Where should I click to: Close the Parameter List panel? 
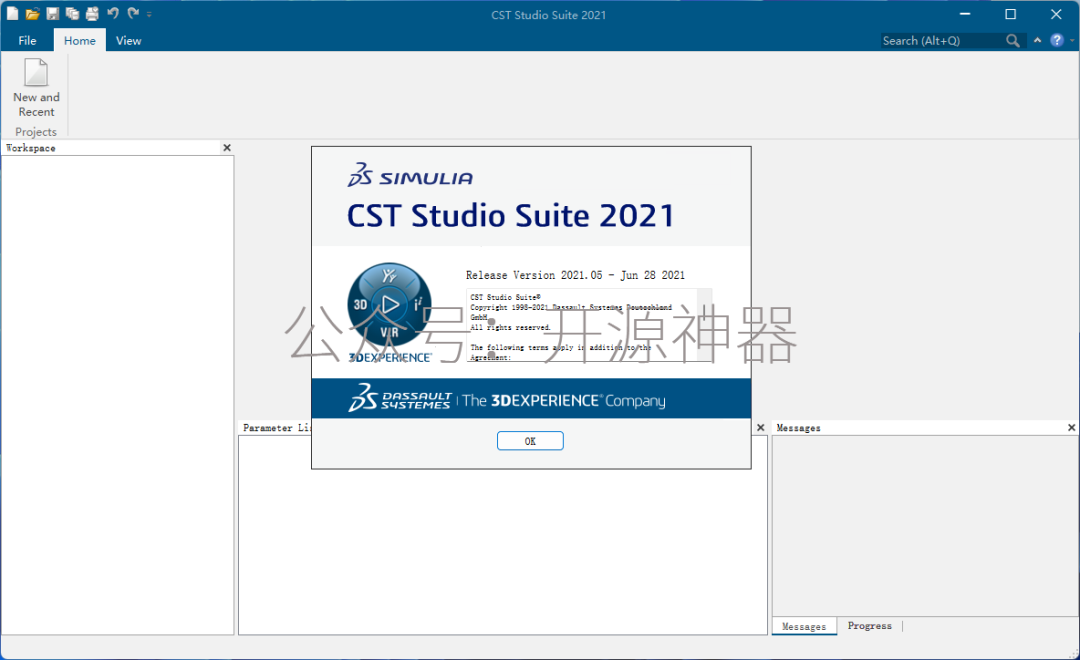(760, 428)
